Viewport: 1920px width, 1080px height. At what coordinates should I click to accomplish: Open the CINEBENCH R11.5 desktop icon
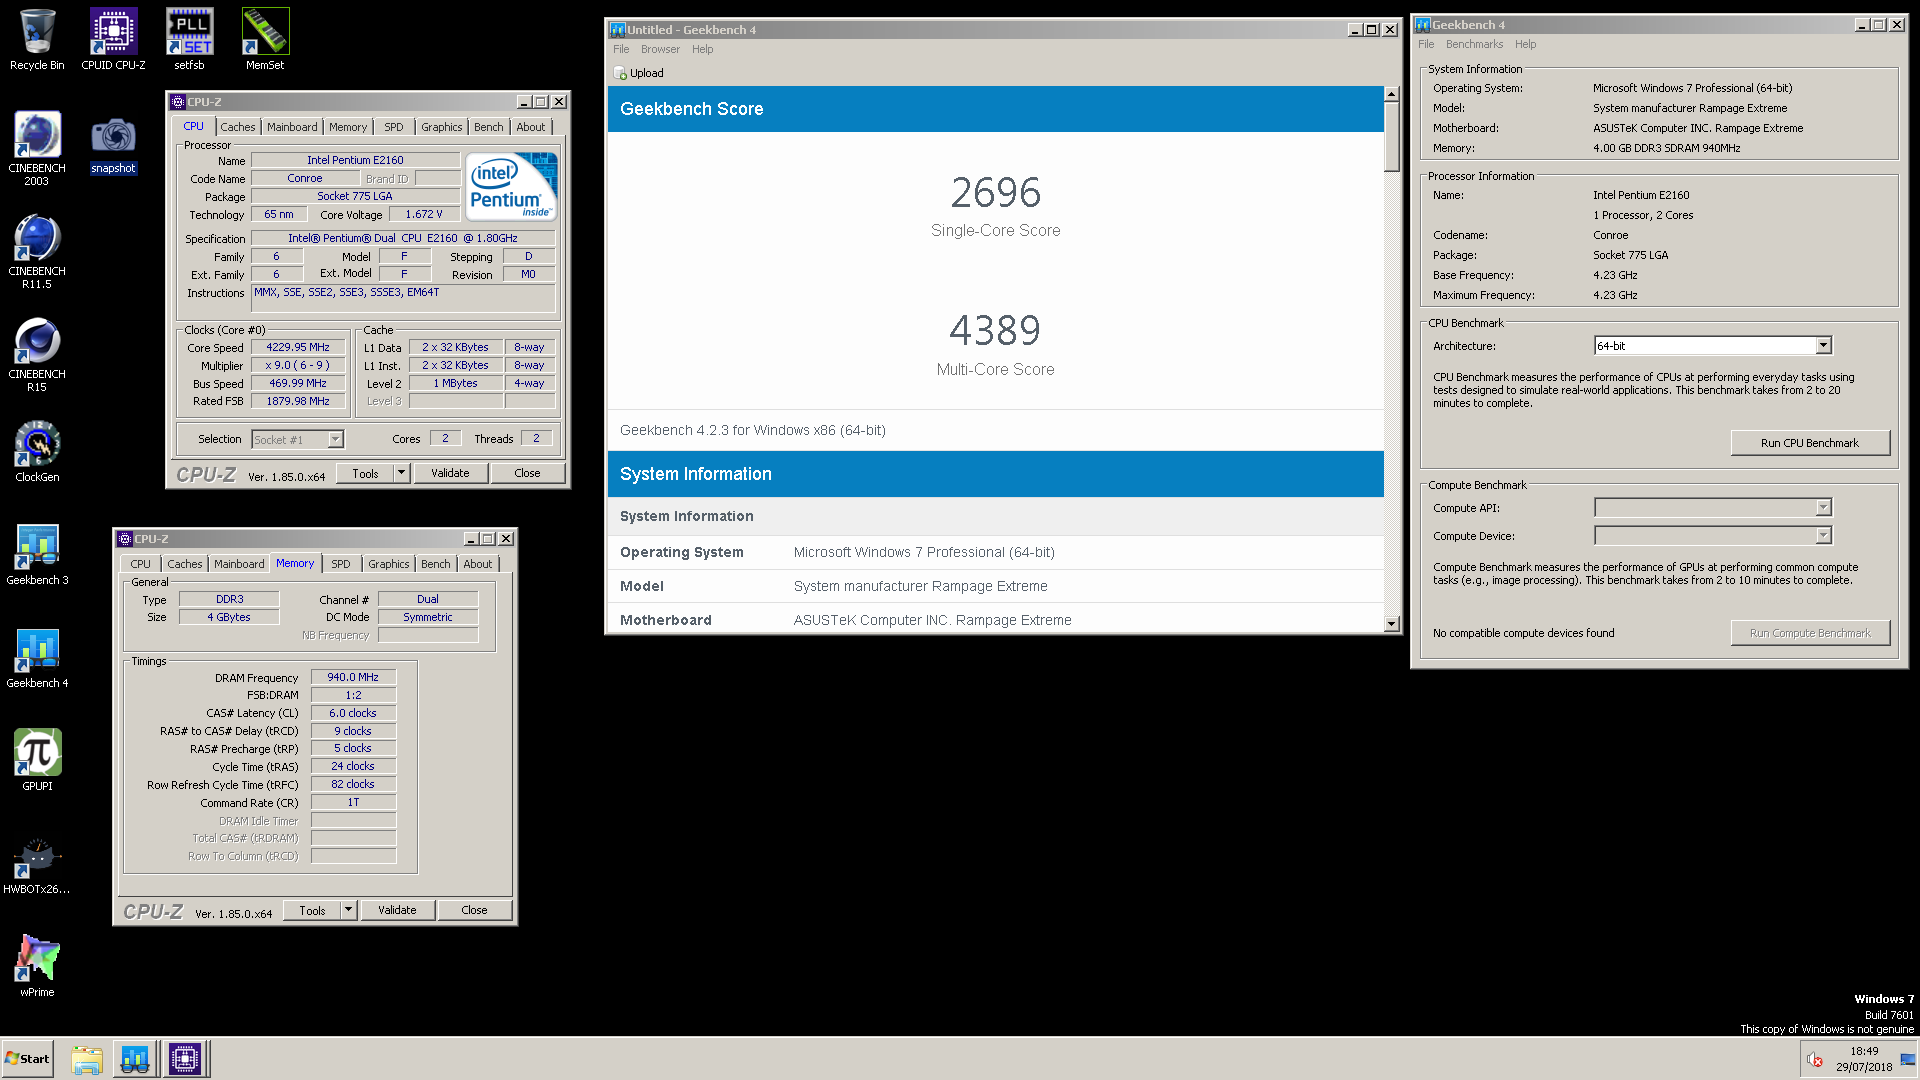(37, 252)
